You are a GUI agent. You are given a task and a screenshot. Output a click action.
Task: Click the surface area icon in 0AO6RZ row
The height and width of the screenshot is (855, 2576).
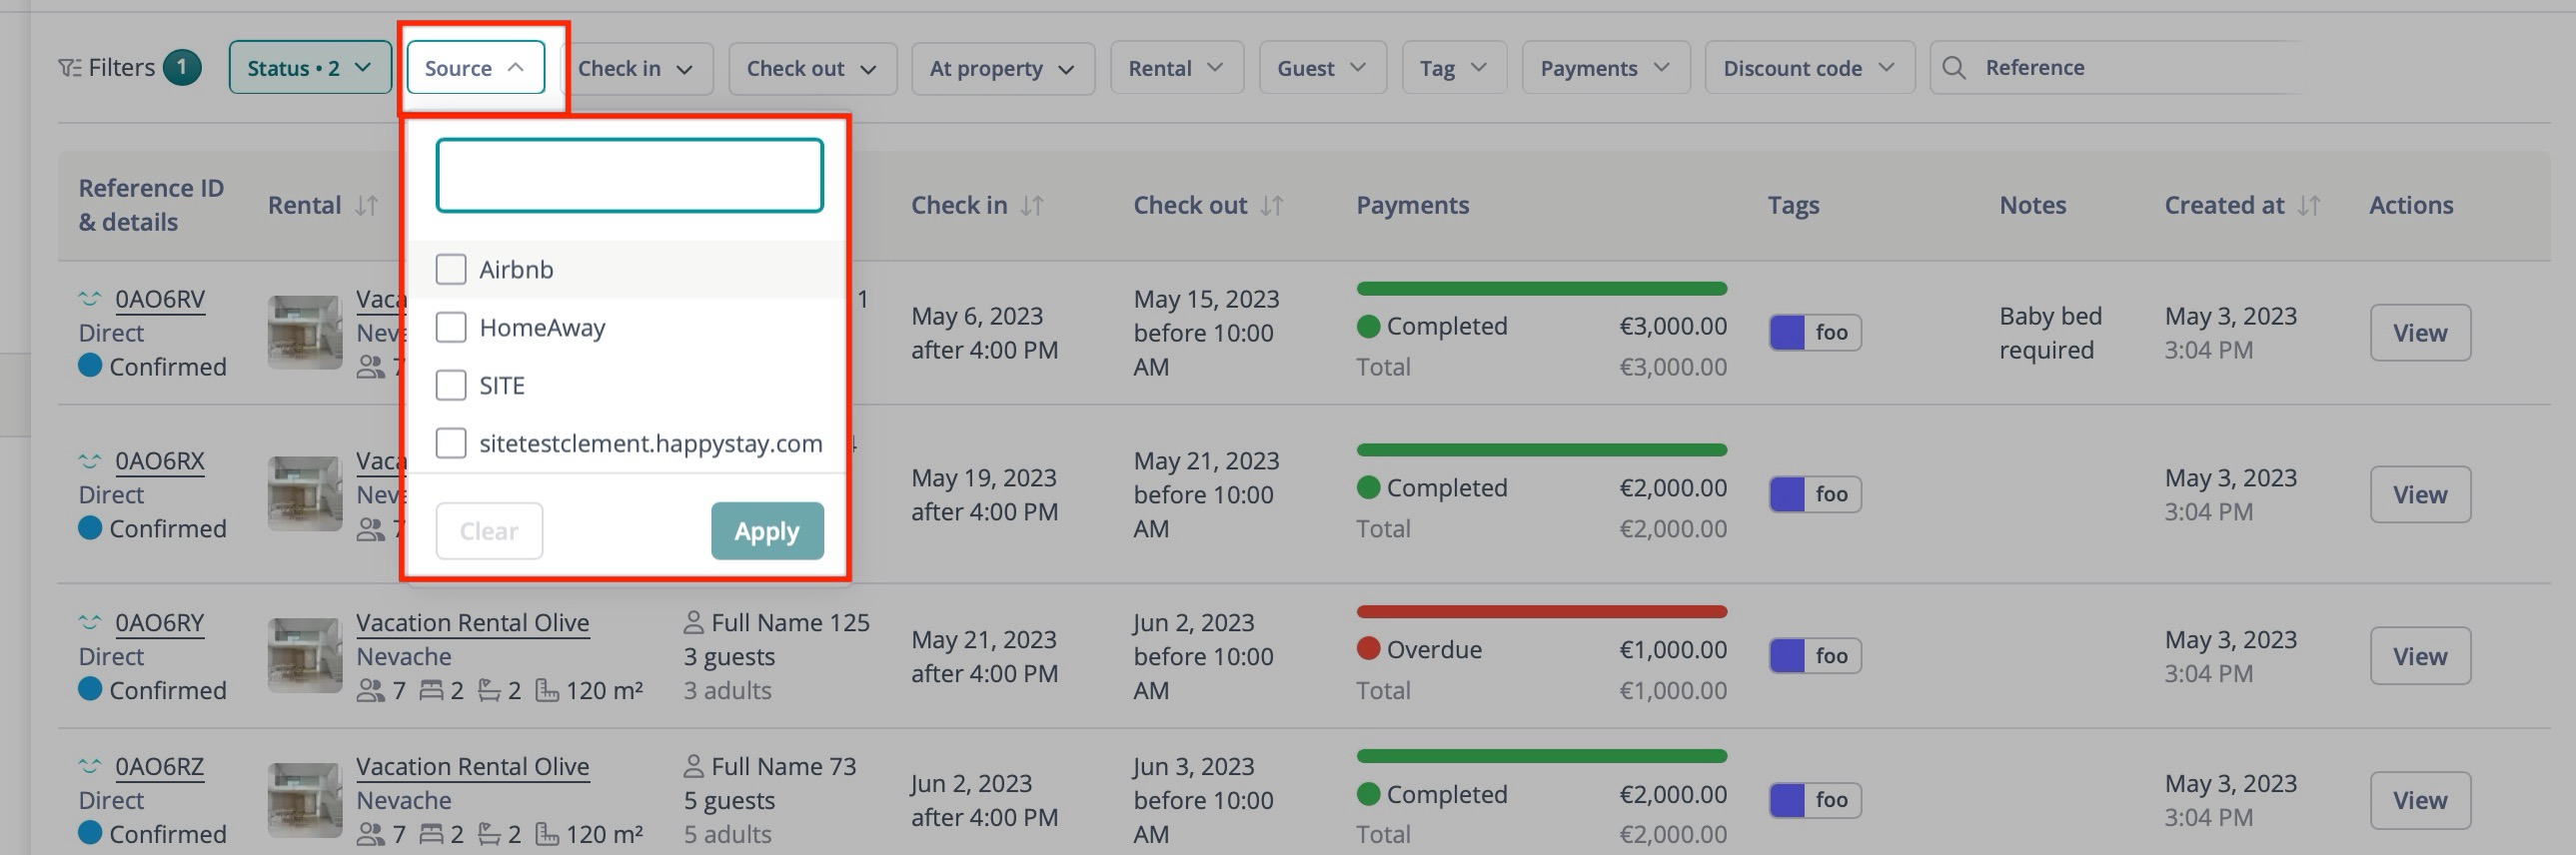tap(547, 834)
